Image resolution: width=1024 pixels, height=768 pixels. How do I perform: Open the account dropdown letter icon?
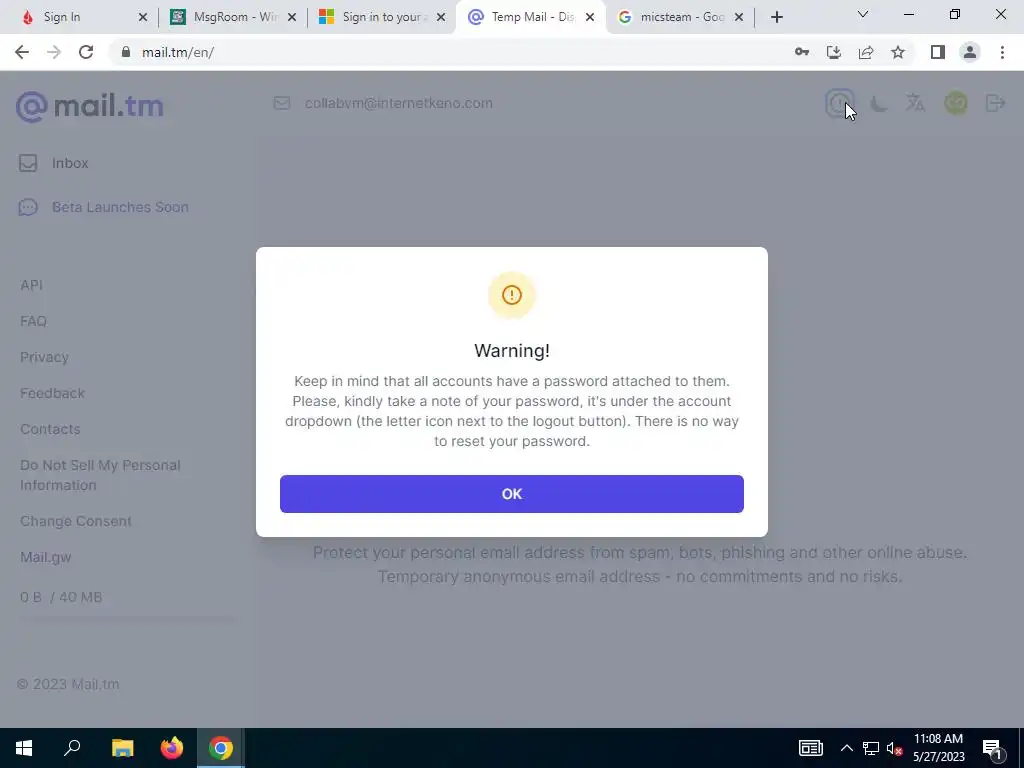point(955,103)
